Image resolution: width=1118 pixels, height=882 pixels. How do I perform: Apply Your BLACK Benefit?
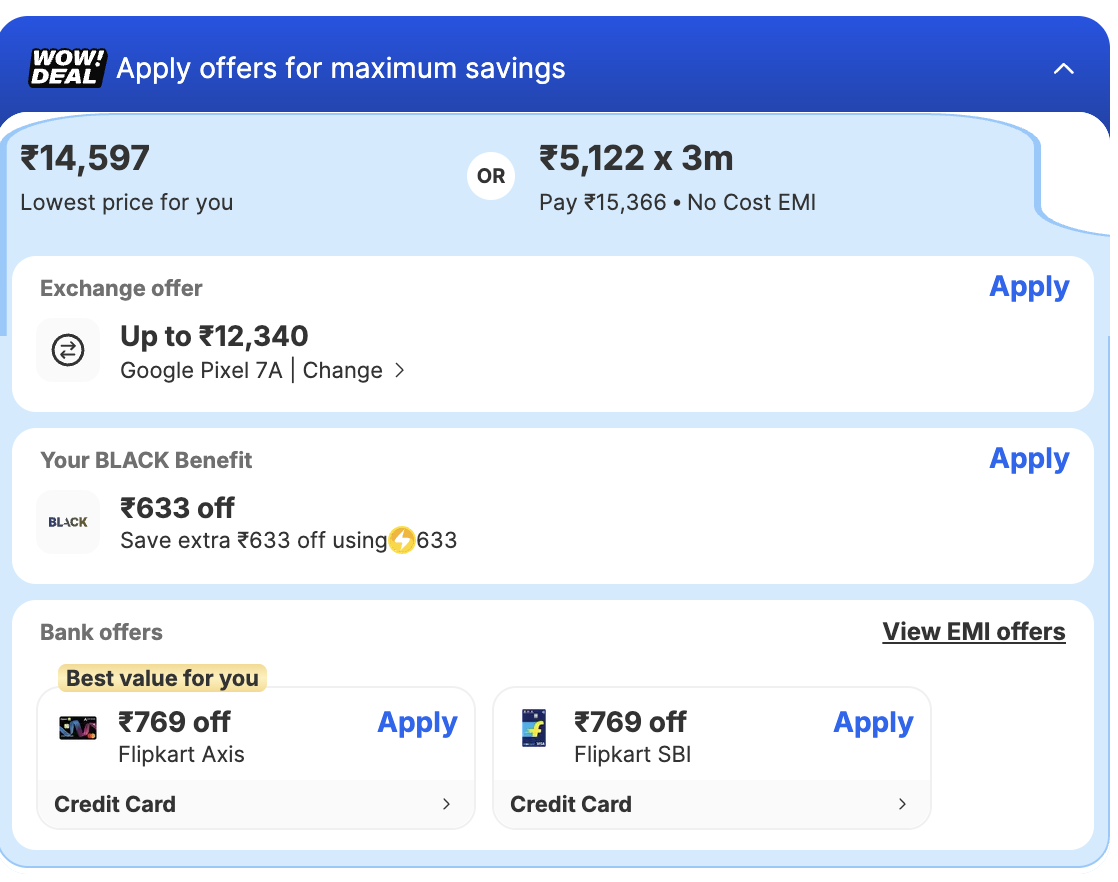pos(1029,459)
